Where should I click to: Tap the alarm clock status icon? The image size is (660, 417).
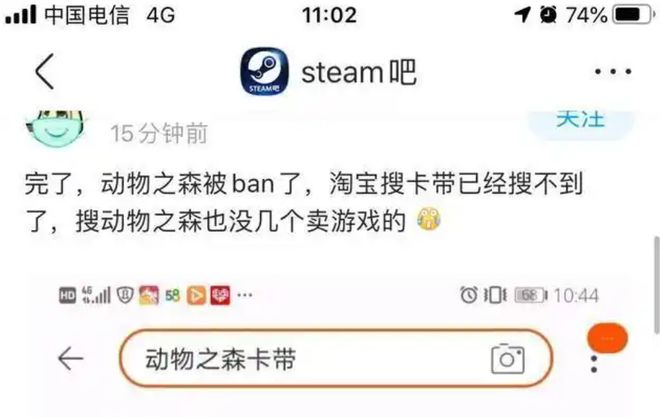tap(548, 15)
